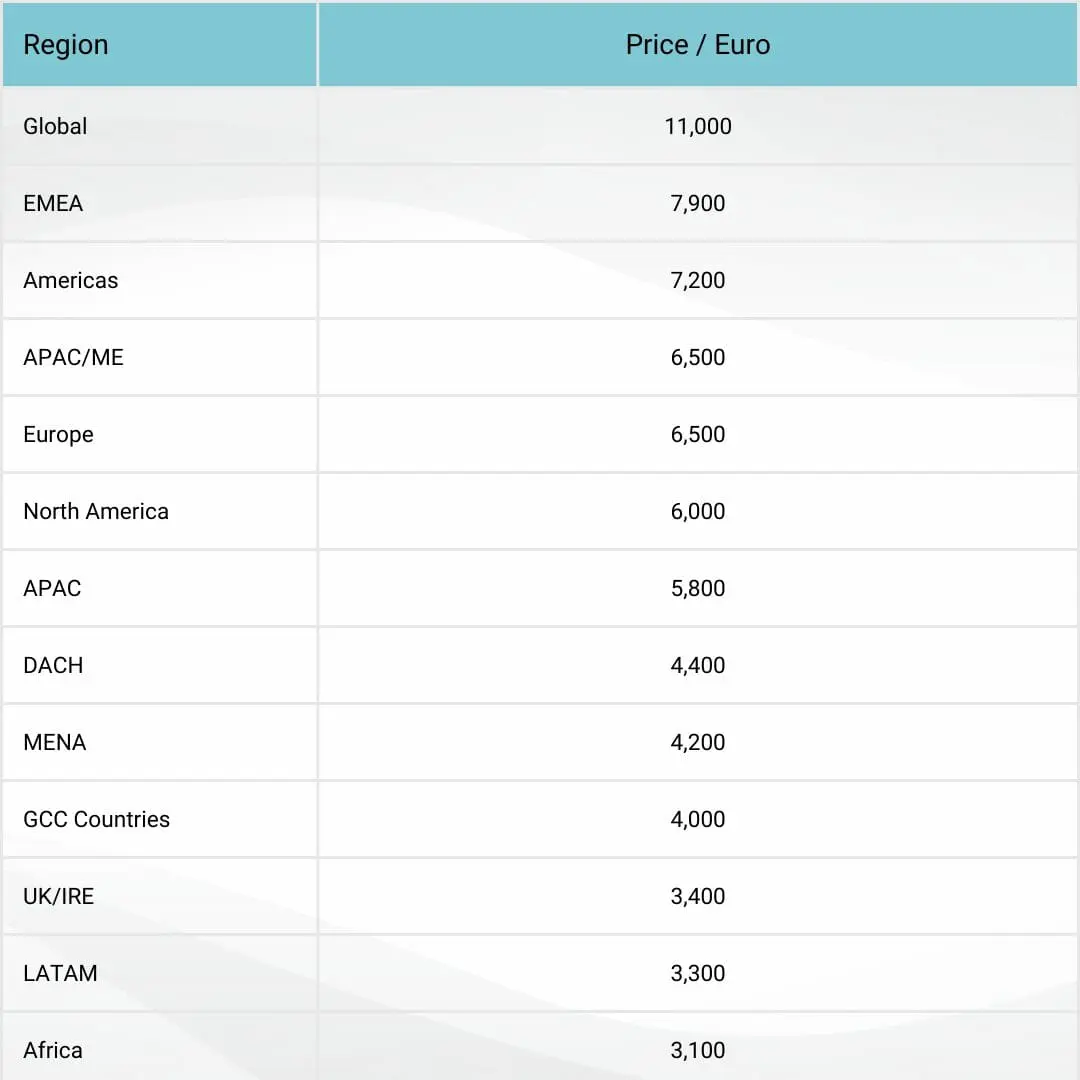Click the 5,800 price for APAC

[698, 588]
